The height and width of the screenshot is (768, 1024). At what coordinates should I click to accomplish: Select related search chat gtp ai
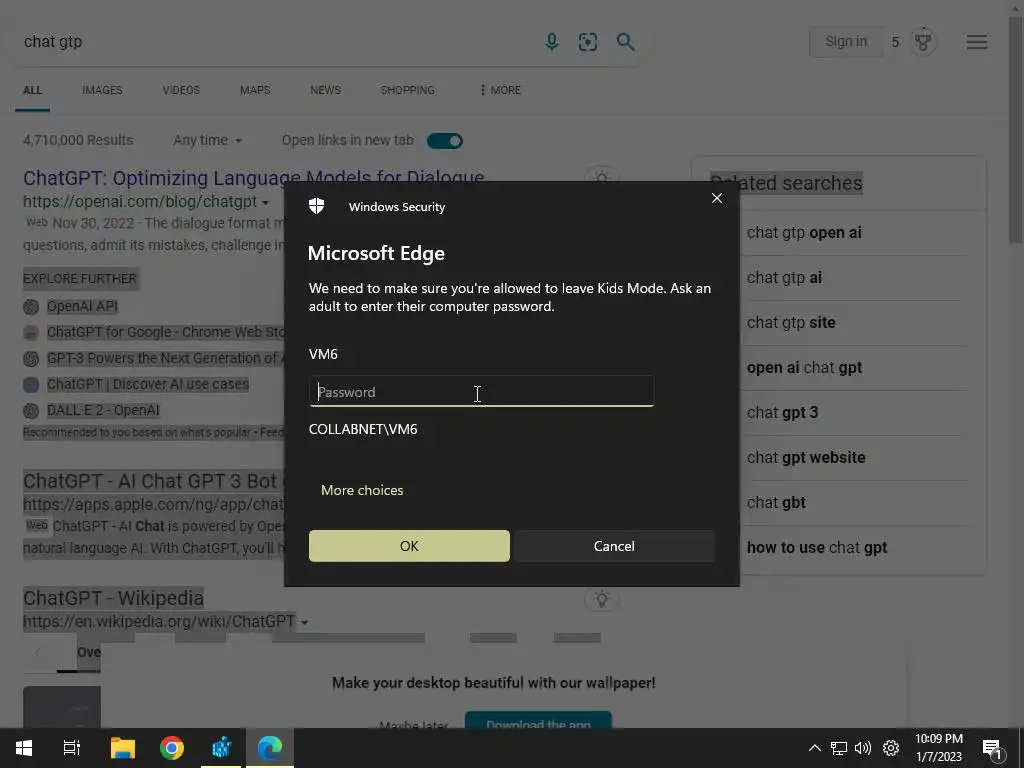(784, 278)
